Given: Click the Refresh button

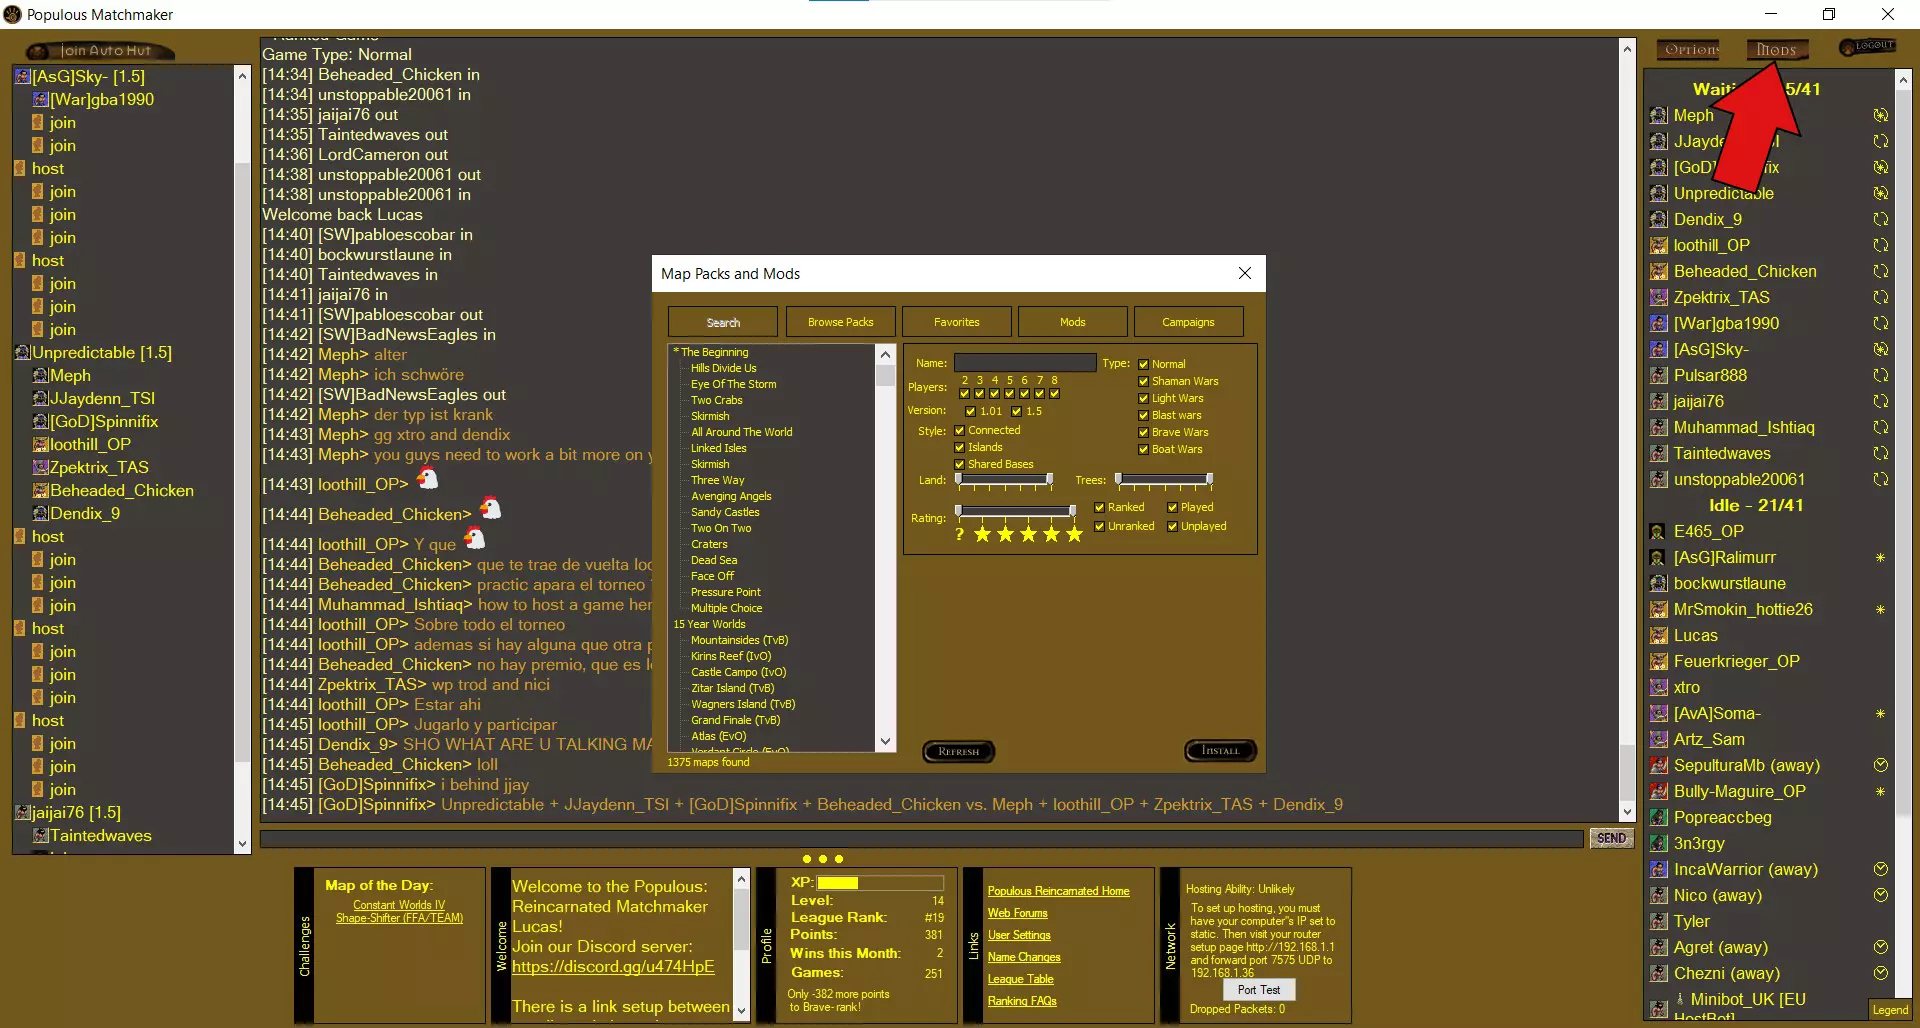Looking at the screenshot, I should click(x=958, y=752).
